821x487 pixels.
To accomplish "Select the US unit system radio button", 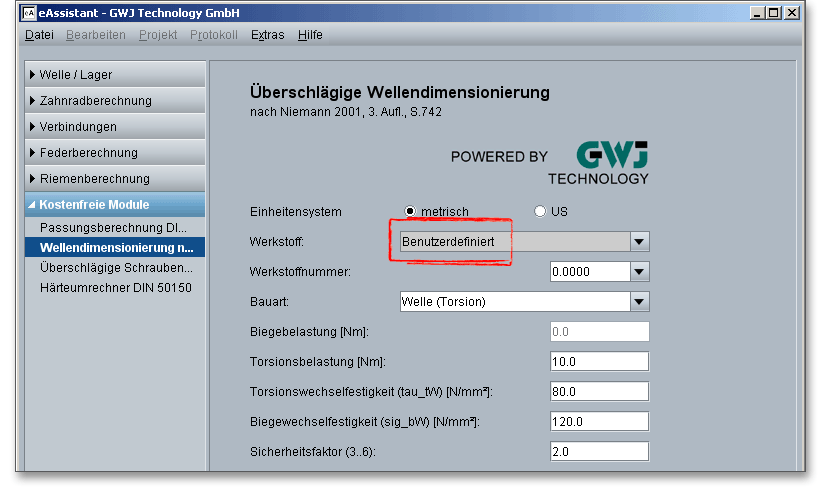I will 541,212.
